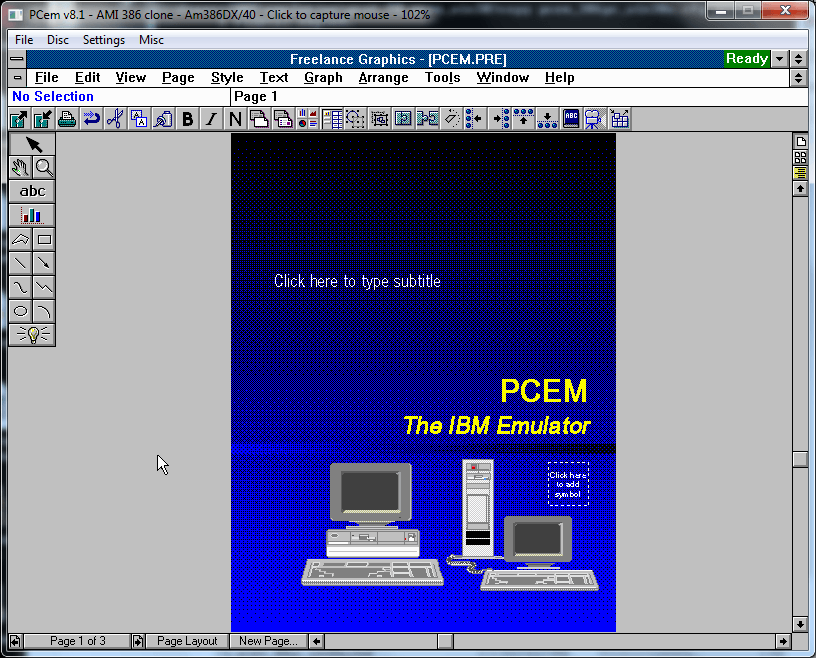Click the application restore up-down arrows button
The width and height of the screenshot is (816, 658).
tap(799, 59)
